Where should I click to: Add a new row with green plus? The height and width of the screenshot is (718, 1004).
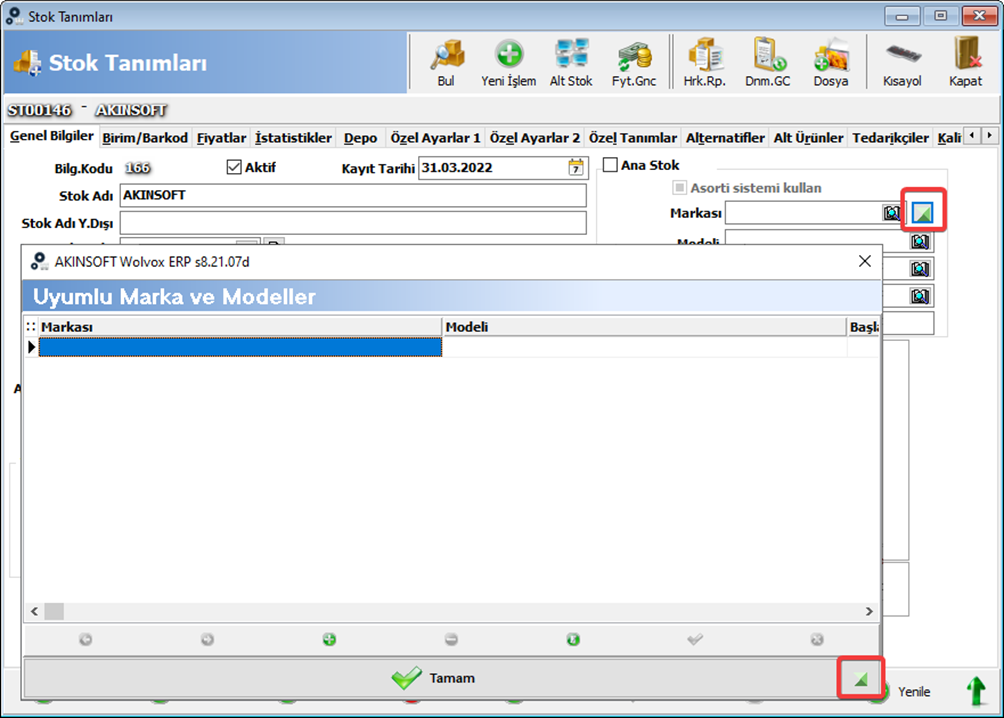click(x=329, y=639)
